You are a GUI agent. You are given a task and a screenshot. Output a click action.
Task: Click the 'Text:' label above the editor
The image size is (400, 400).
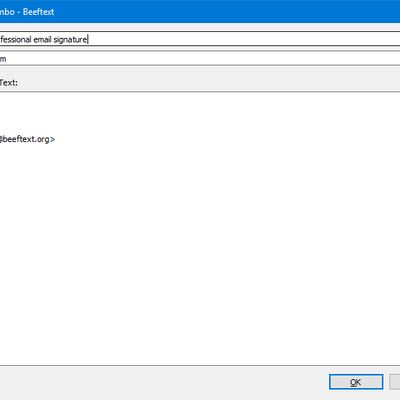9,83
